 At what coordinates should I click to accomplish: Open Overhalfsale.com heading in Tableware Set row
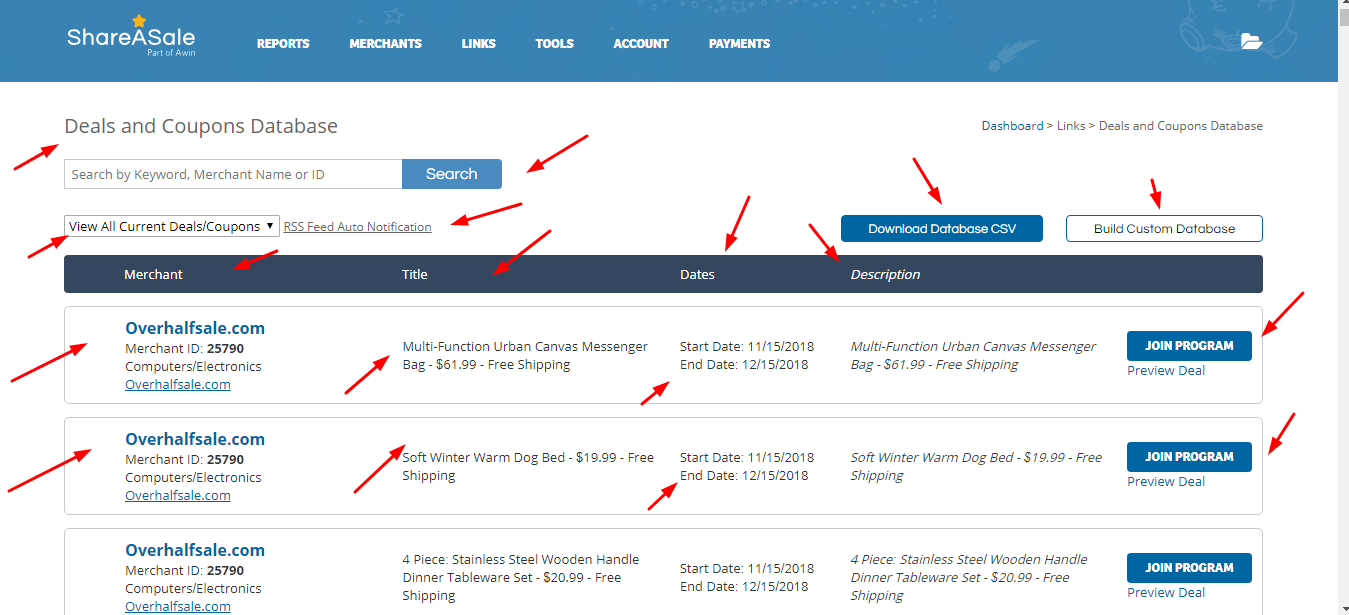[x=195, y=550]
